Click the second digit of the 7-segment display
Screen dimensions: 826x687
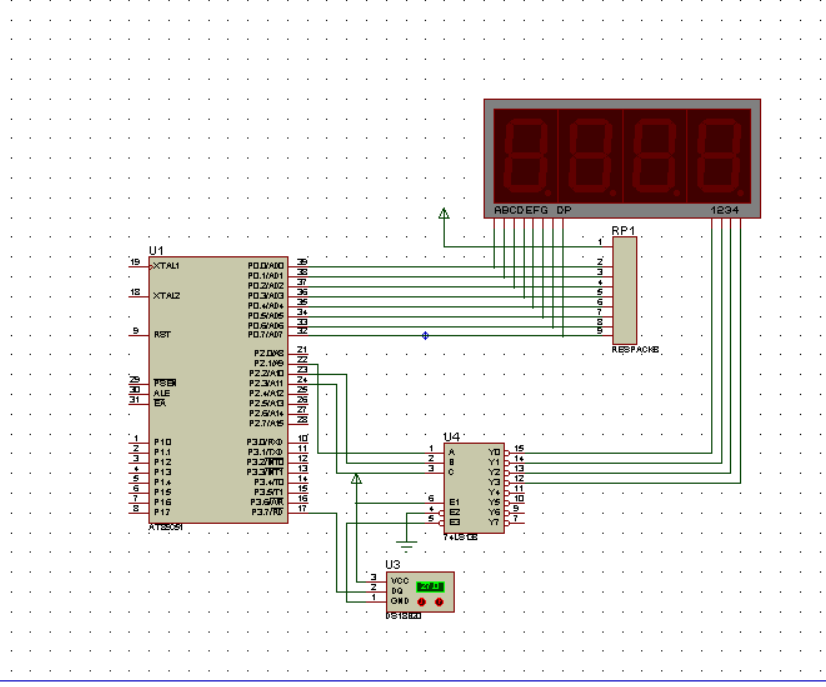tap(590, 156)
